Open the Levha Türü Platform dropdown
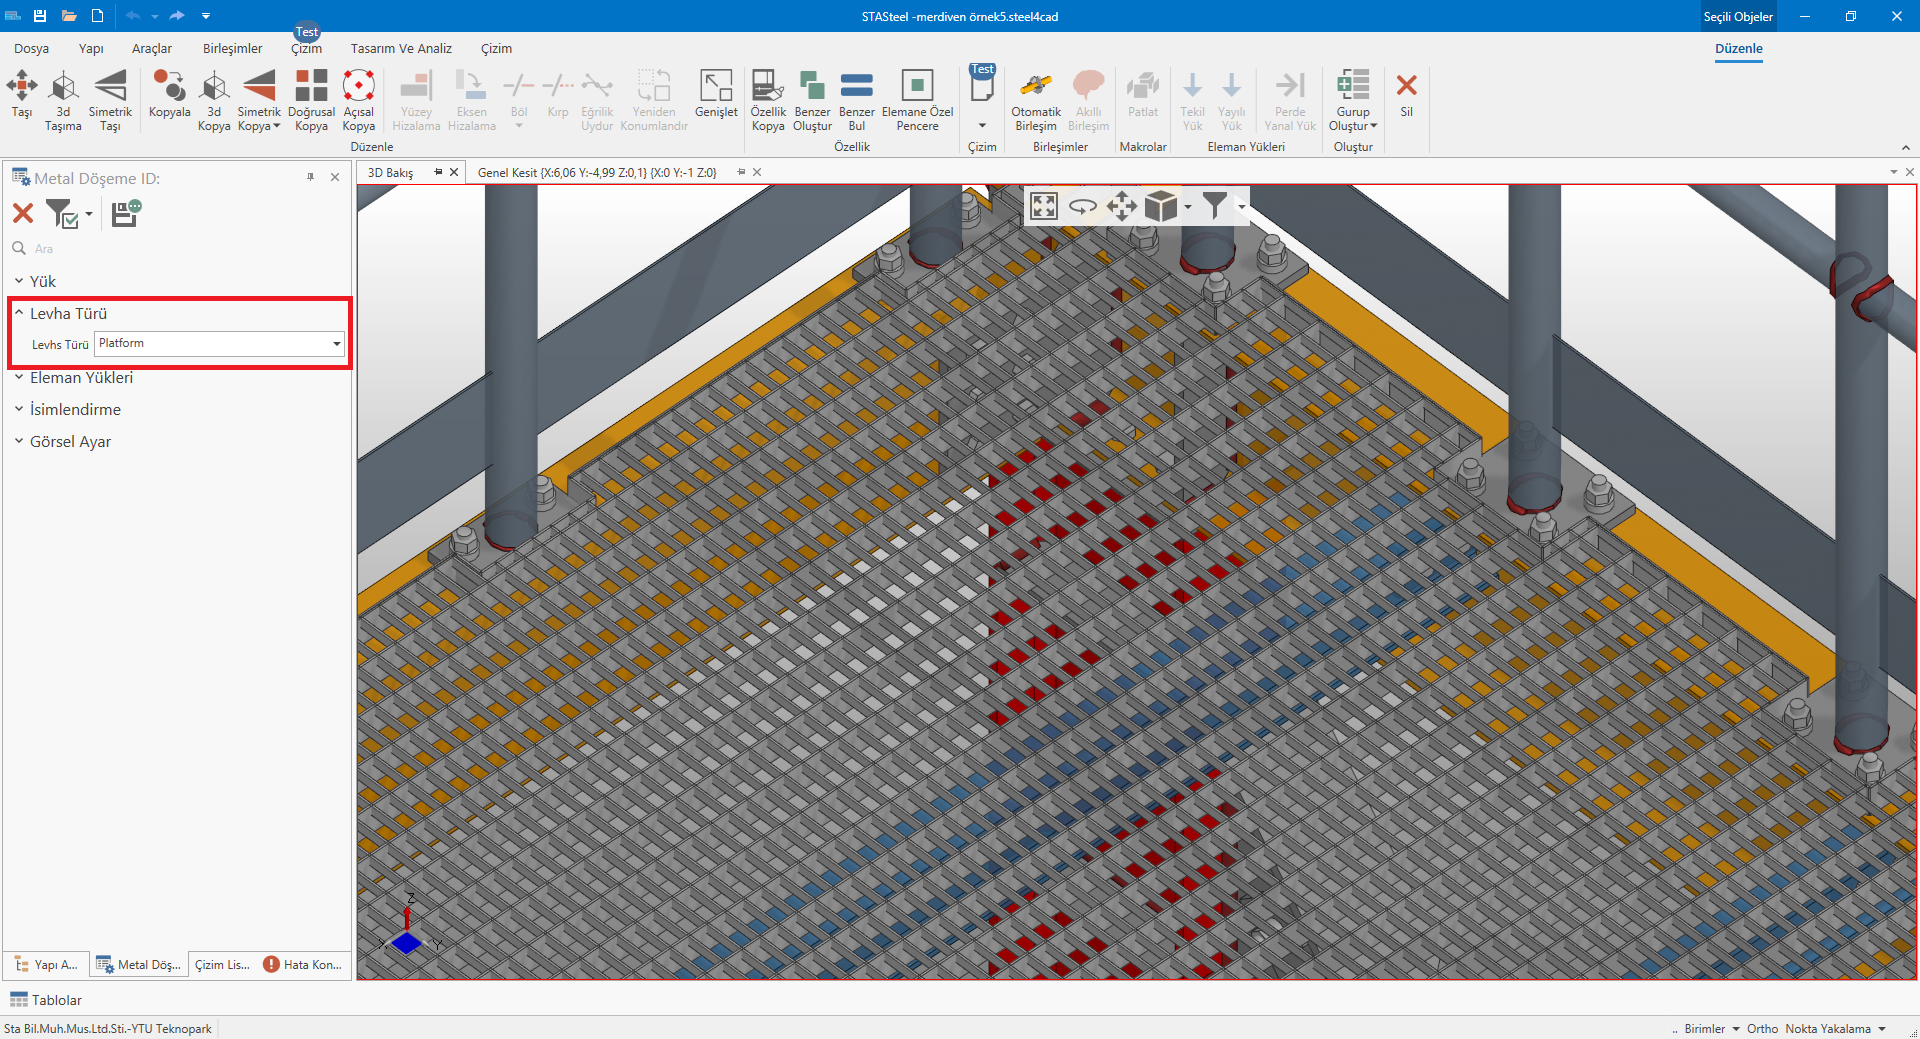Image resolution: width=1920 pixels, height=1039 pixels. click(x=337, y=344)
